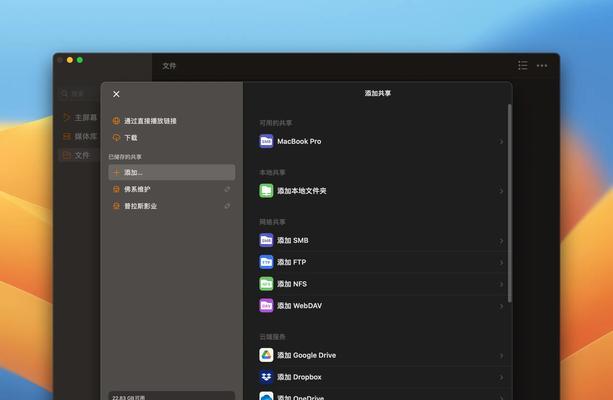Viewport: 613px width, 400px height.
Task: Click the green fullscreen window button
Action: tap(80, 60)
